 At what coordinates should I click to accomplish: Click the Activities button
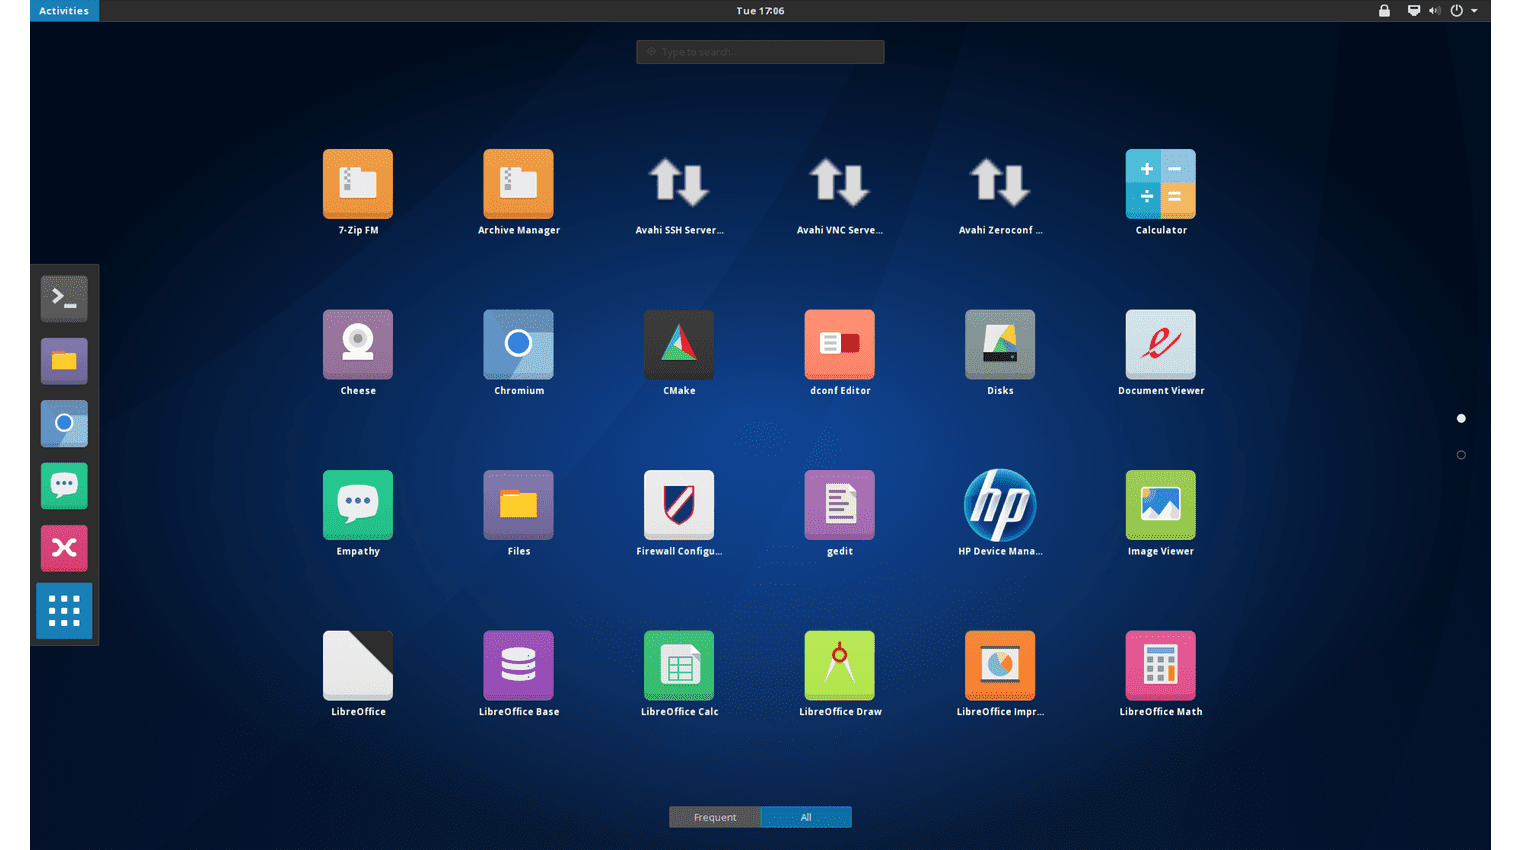(x=64, y=11)
